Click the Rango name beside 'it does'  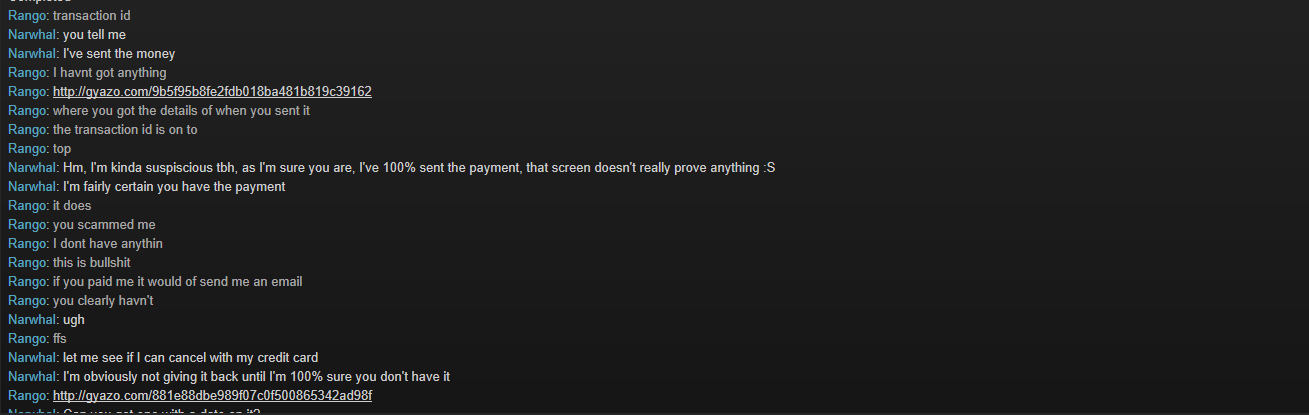(x=28, y=206)
